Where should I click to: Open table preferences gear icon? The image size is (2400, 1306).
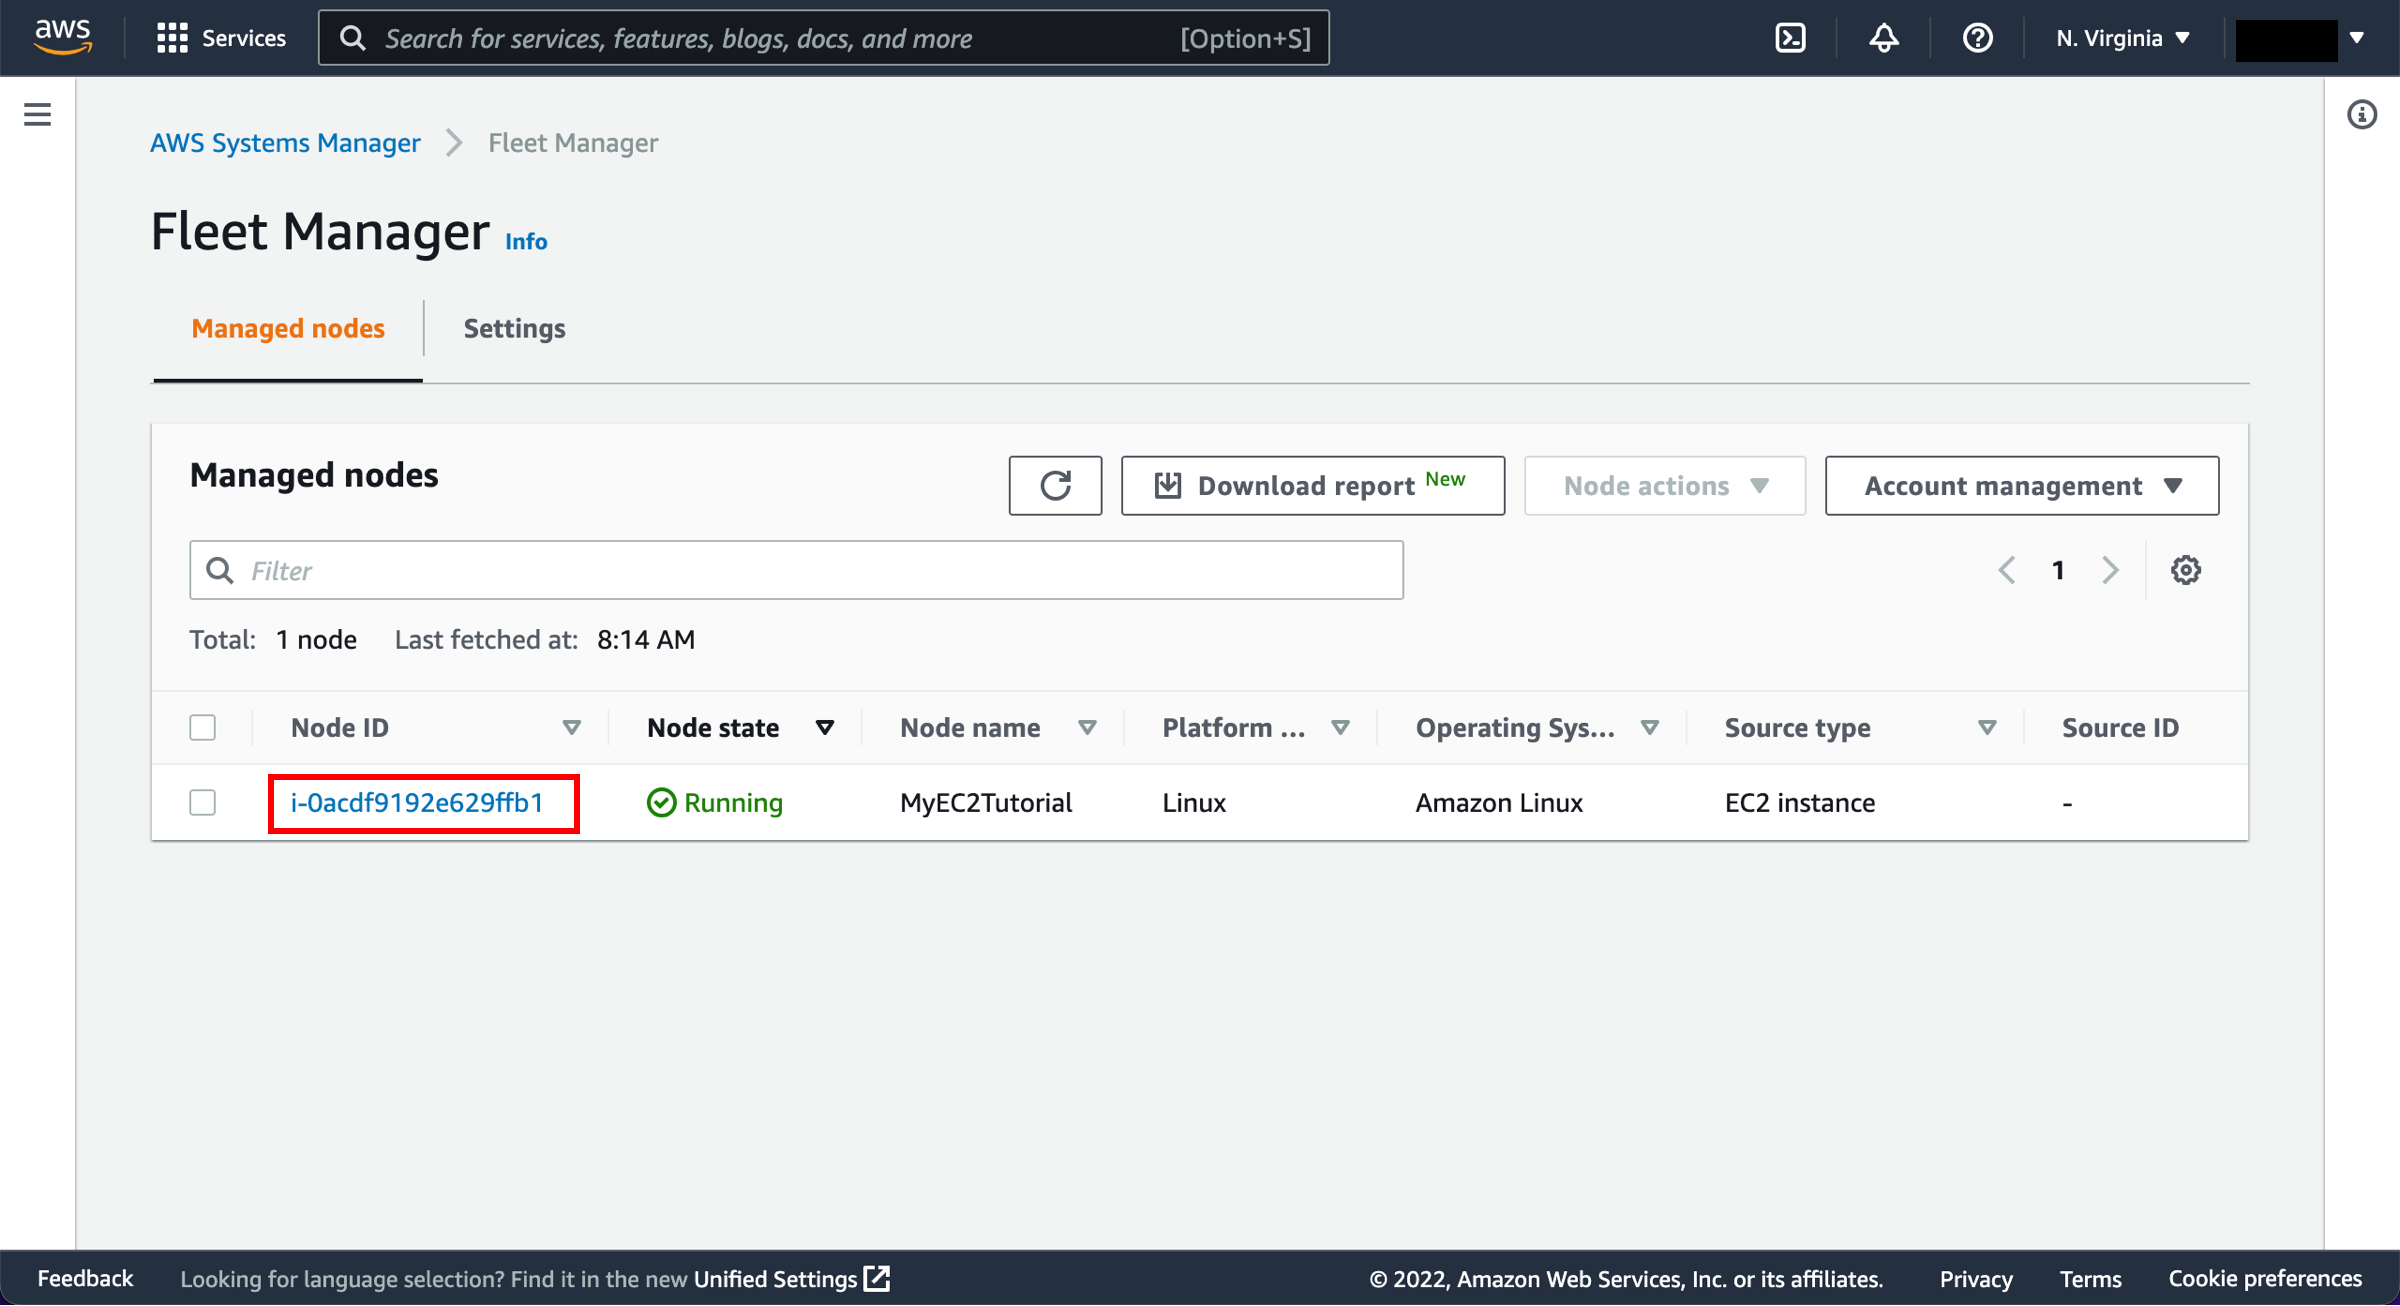[x=2185, y=570]
